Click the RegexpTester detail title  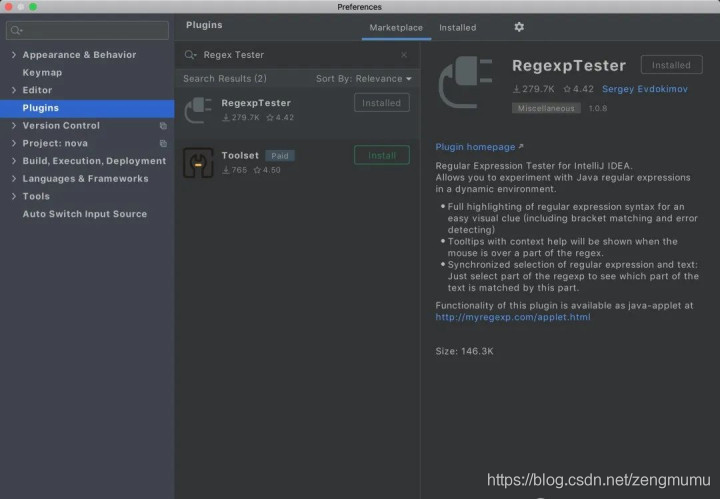569,66
